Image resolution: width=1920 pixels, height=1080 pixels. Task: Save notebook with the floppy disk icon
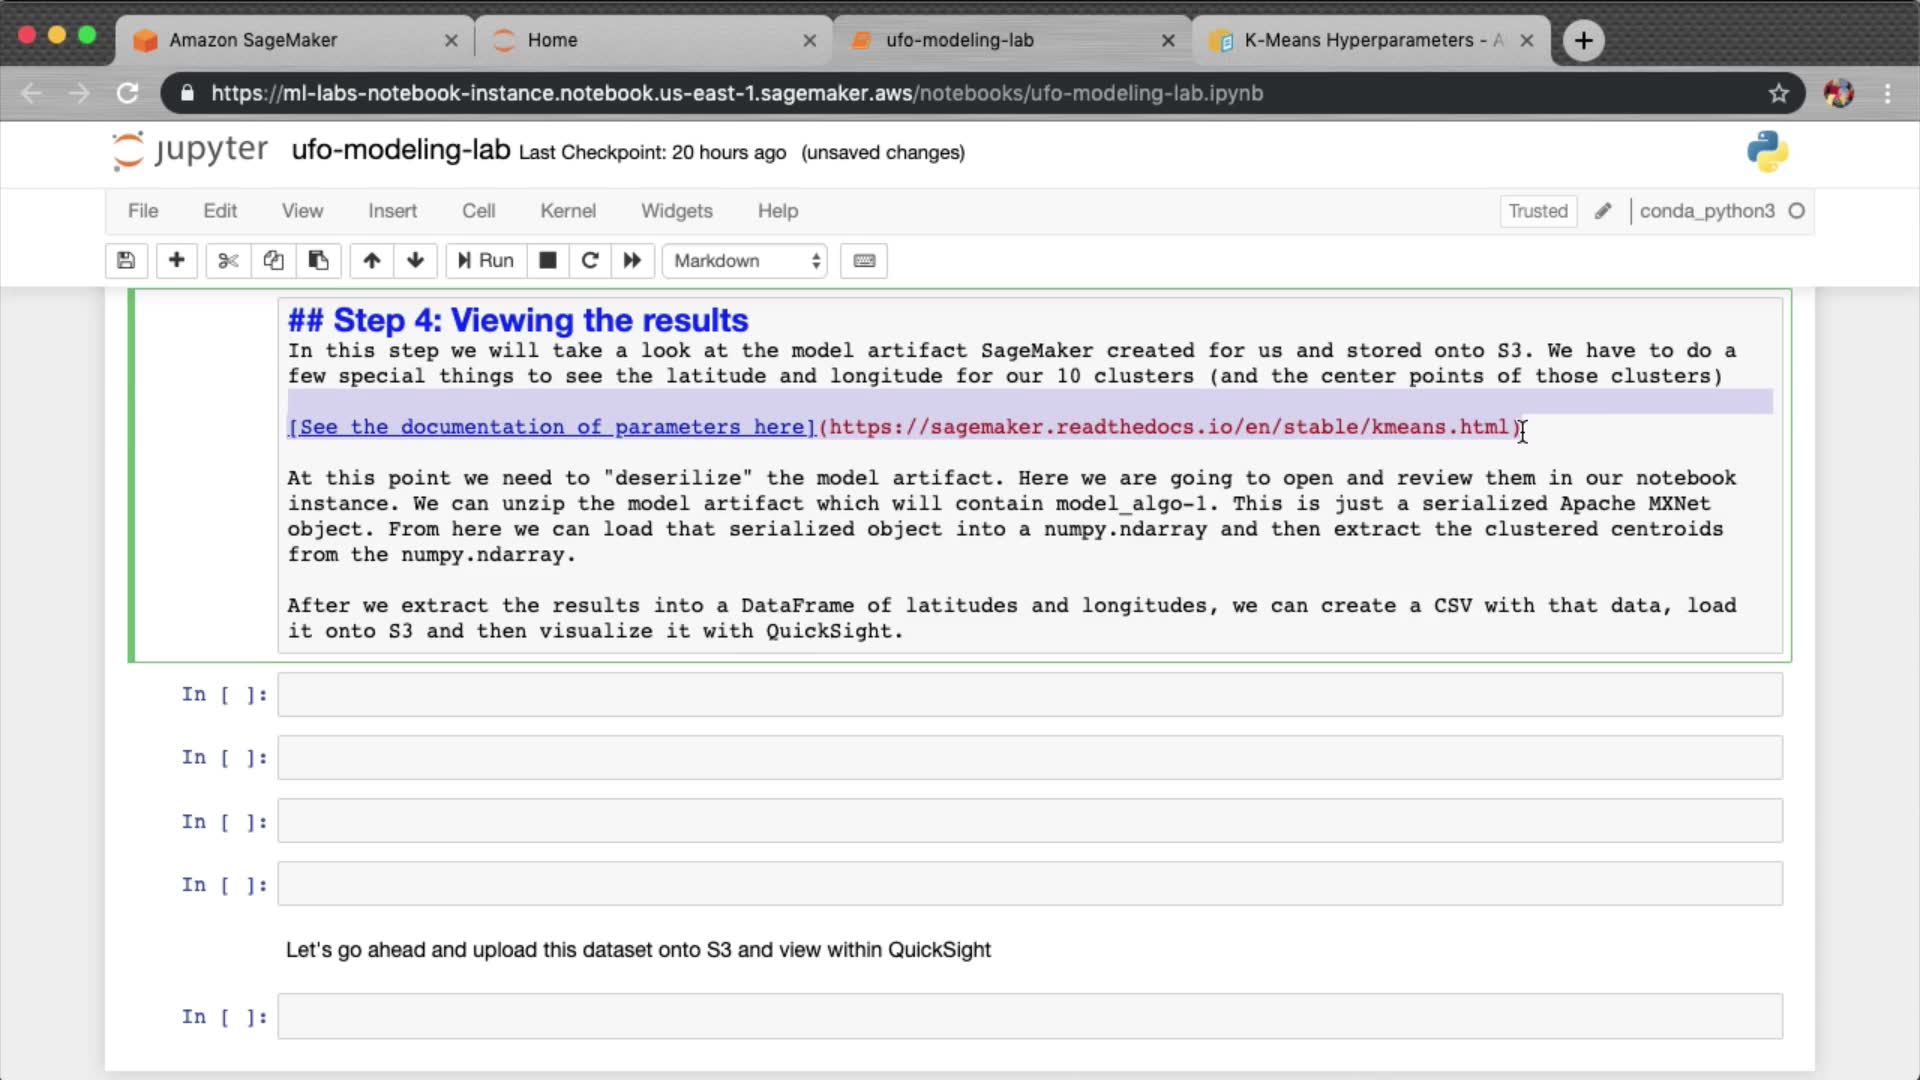[126, 261]
